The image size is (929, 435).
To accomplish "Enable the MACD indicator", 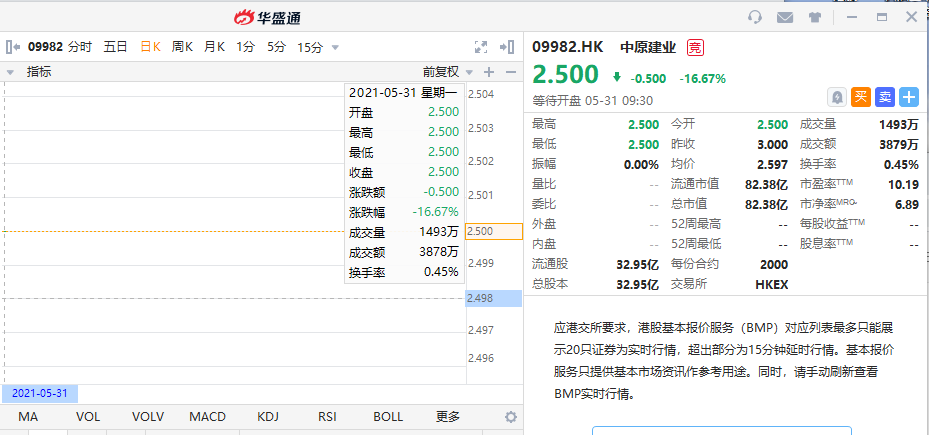I will point(207,417).
